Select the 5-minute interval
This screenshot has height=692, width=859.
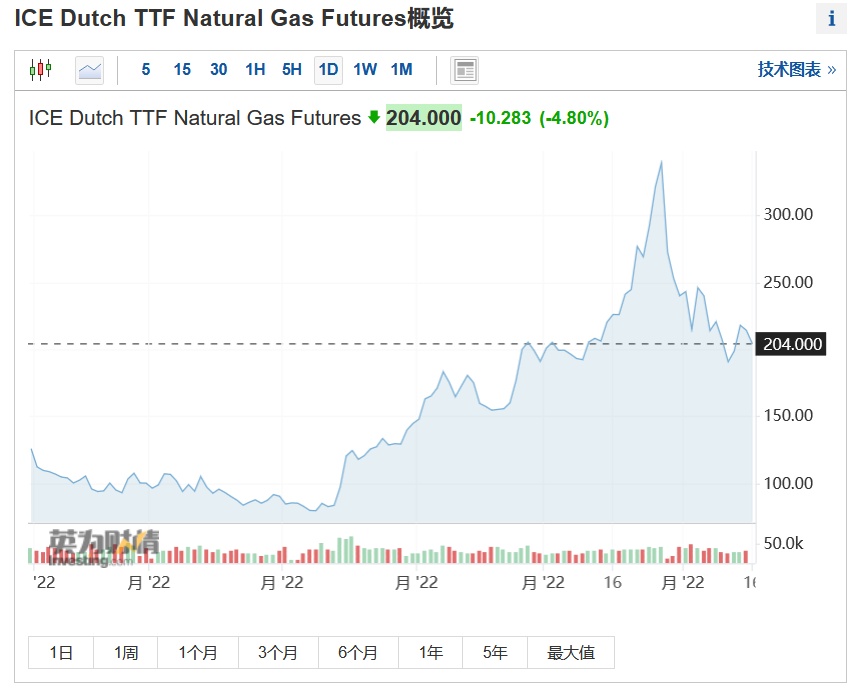[146, 70]
